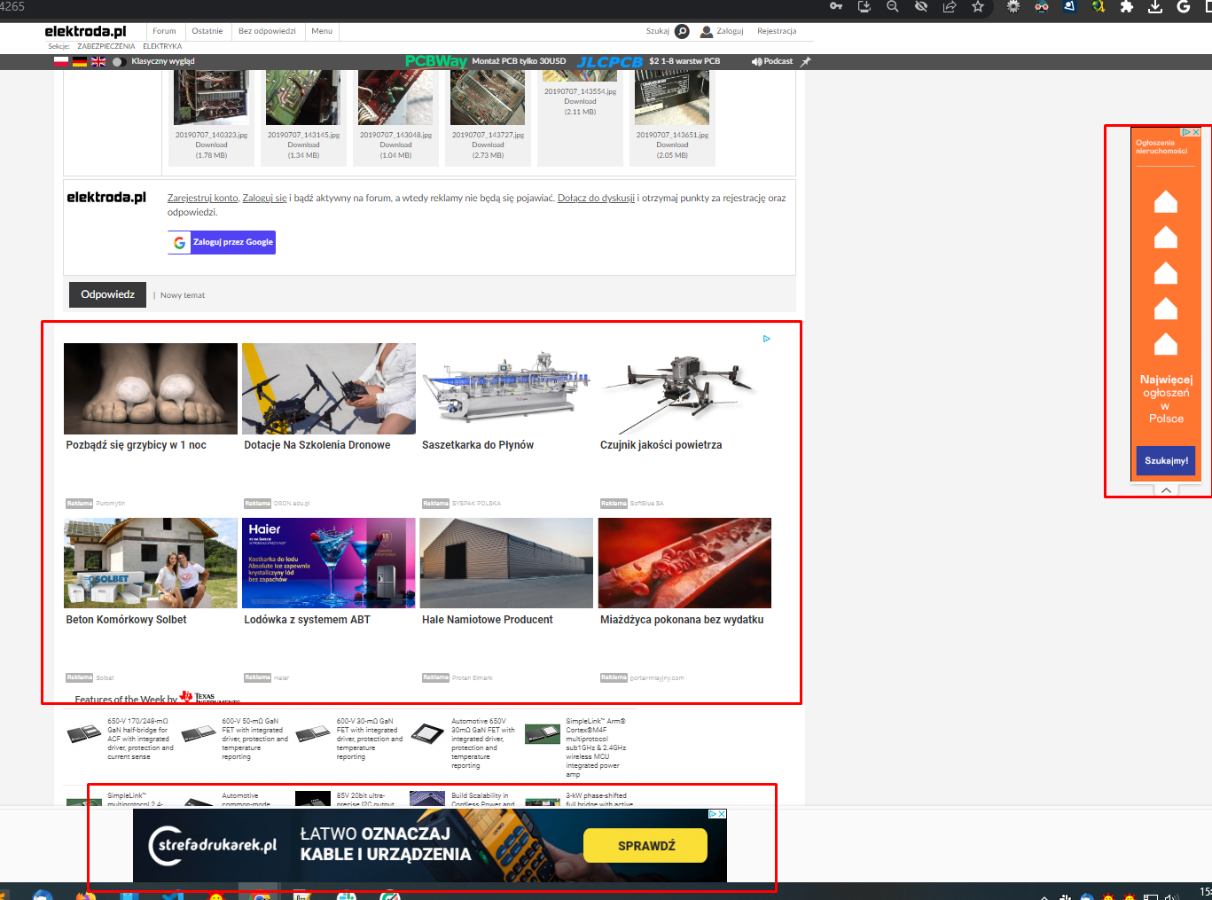Click the pin icon next to Podcast
The width and height of the screenshot is (1212, 900).
[805, 62]
